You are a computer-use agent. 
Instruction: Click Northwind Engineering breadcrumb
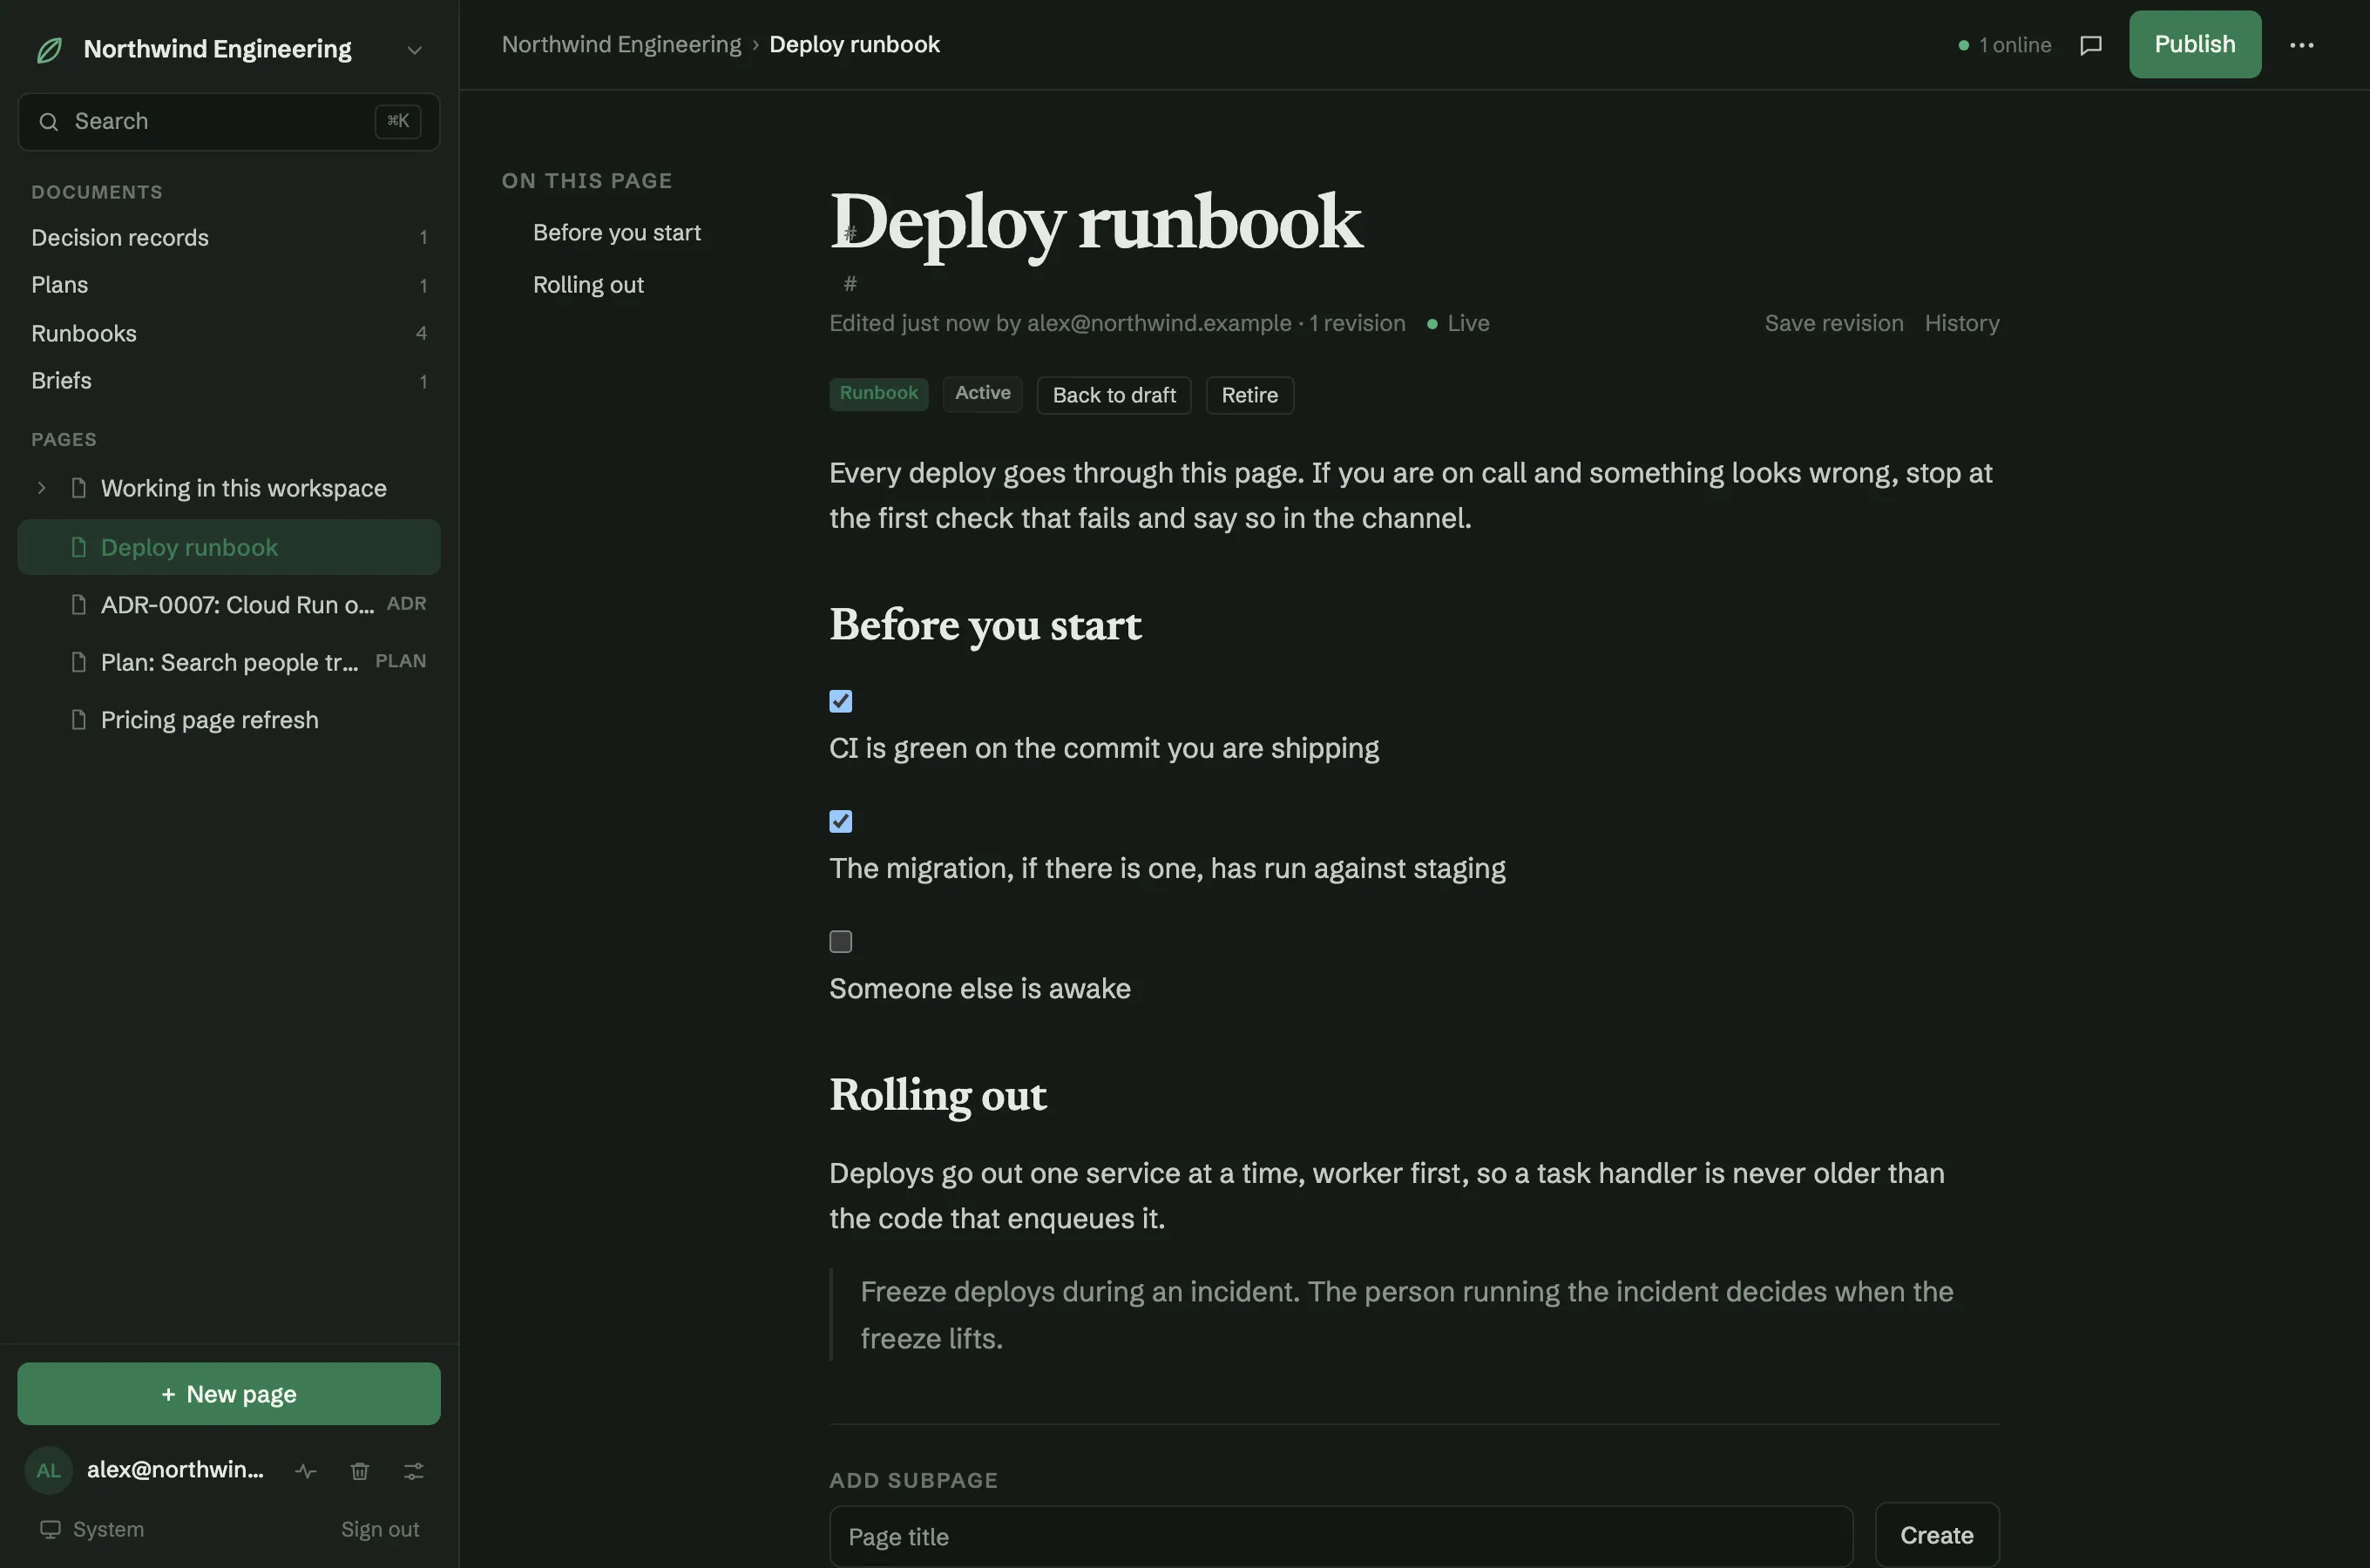tap(621, 44)
